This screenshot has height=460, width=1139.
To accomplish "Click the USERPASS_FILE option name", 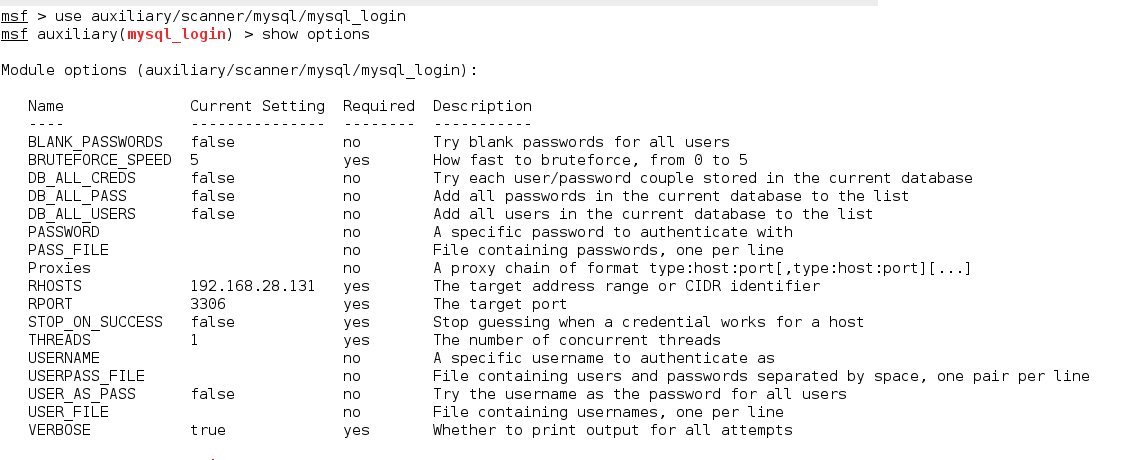I will pos(86,376).
